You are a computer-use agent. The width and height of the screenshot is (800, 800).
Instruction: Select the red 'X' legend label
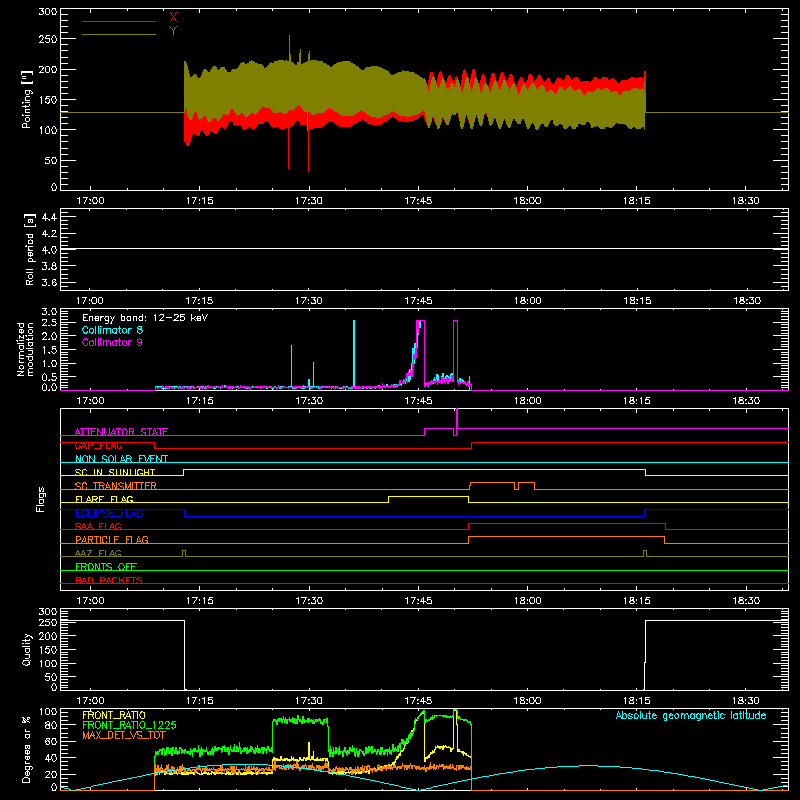tap(173, 17)
